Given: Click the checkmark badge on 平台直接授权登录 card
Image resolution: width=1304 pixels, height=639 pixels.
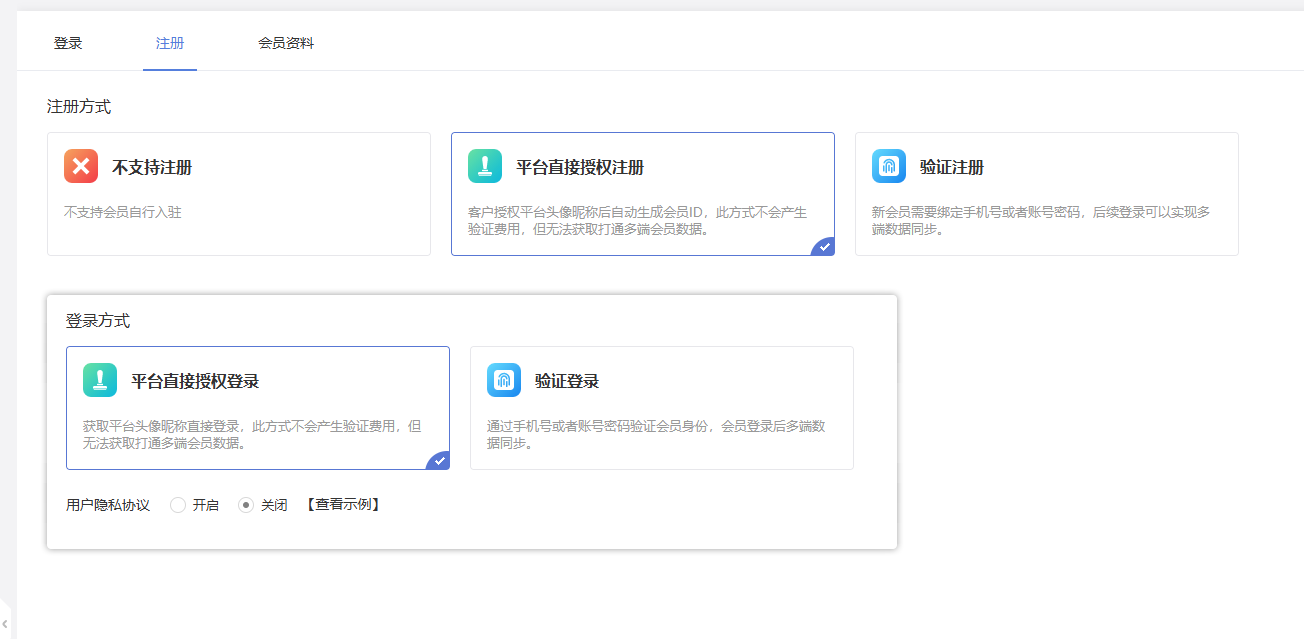Looking at the screenshot, I should tap(440, 461).
